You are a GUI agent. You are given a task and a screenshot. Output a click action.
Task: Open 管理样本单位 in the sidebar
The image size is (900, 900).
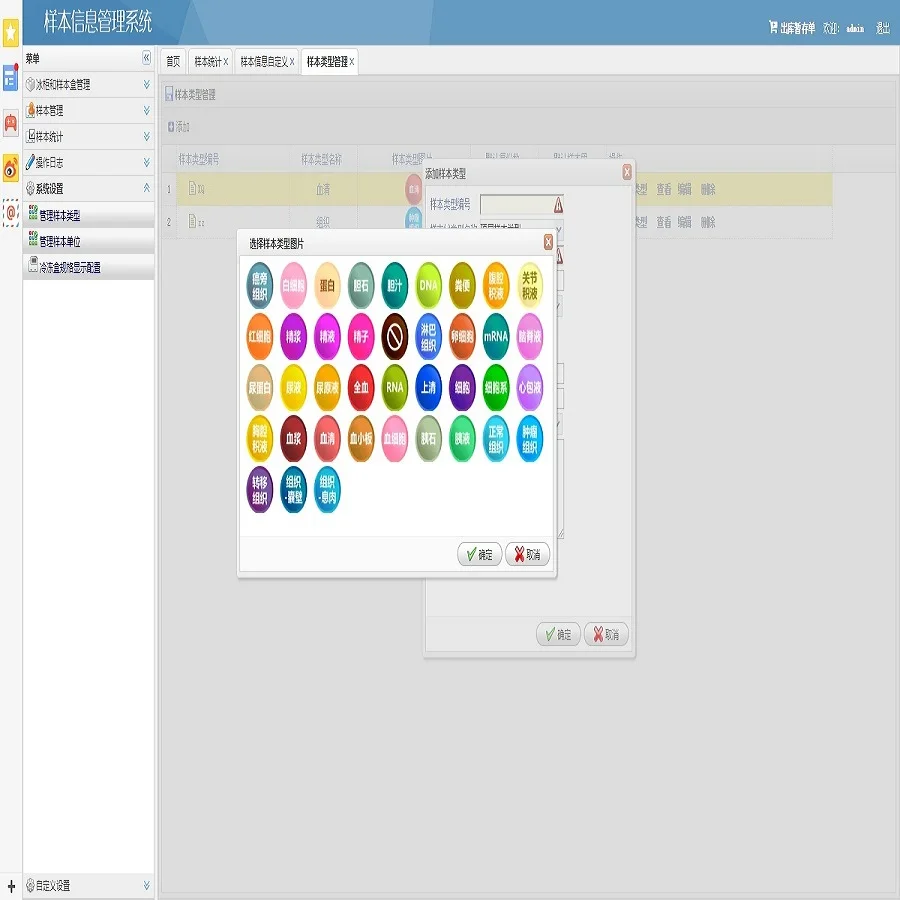point(88,241)
